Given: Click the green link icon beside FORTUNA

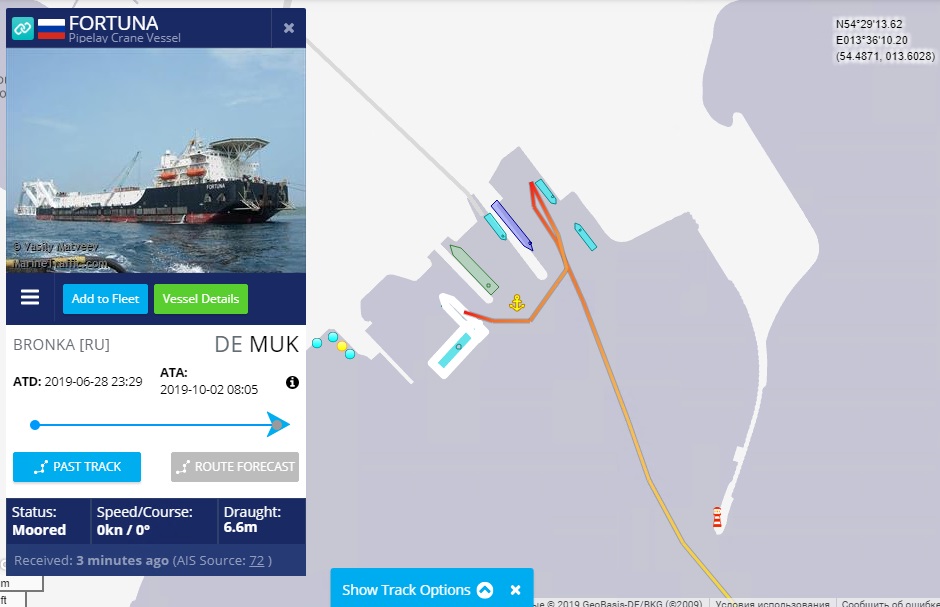Looking at the screenshot, I should pyautogui.click(x=23, y=28).
